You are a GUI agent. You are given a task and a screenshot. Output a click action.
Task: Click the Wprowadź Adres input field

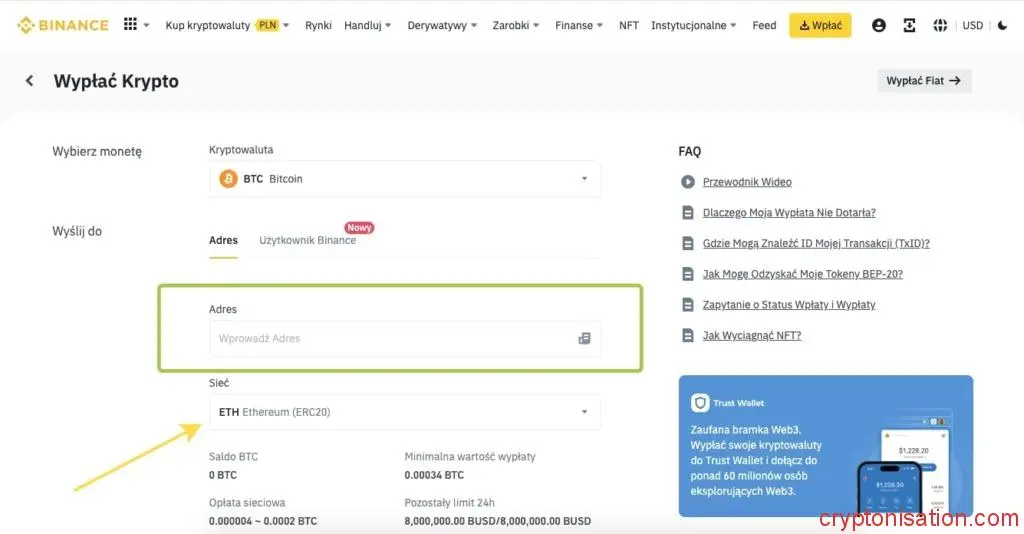coord(405,338)
